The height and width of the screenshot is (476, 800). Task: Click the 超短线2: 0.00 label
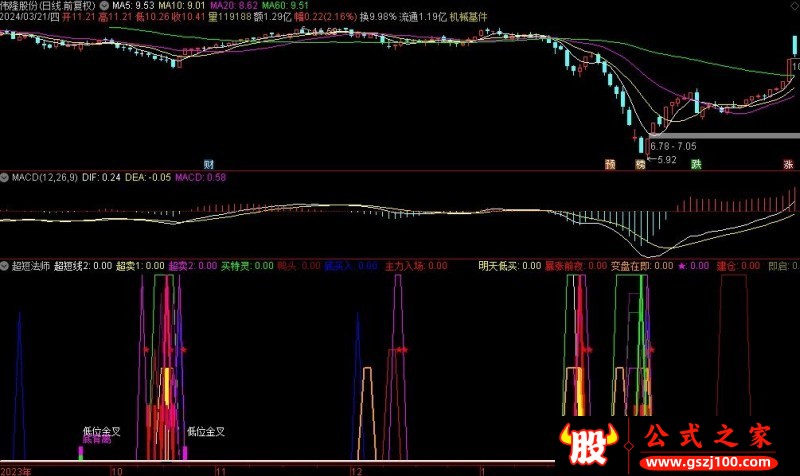pos(83,266)
